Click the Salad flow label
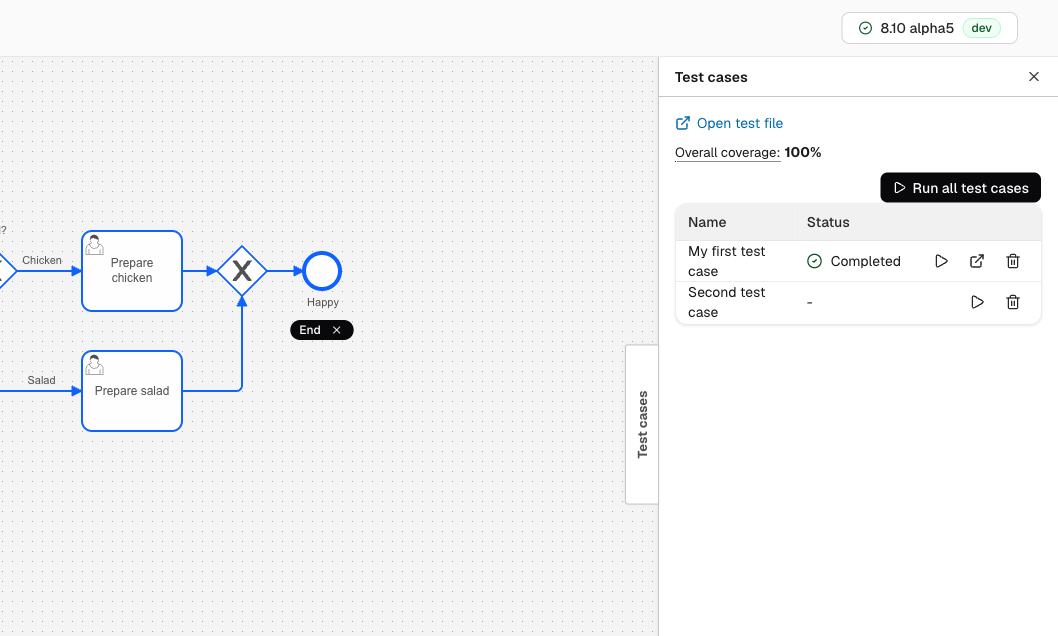This screenshot has width=1058, height=636. [41, 380]
